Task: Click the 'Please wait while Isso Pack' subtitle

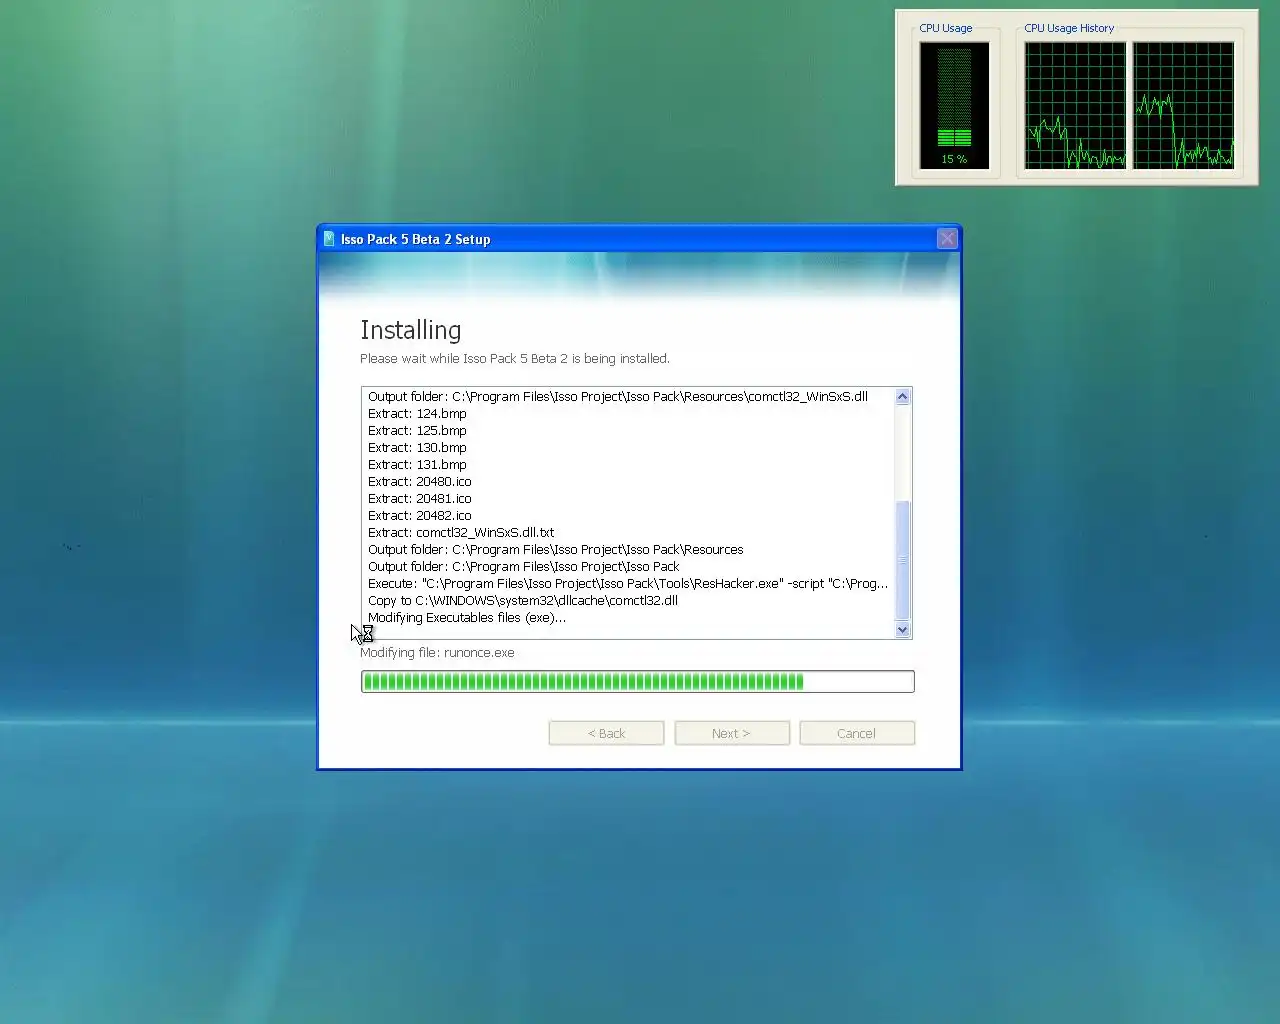Action: pos(515,358)
